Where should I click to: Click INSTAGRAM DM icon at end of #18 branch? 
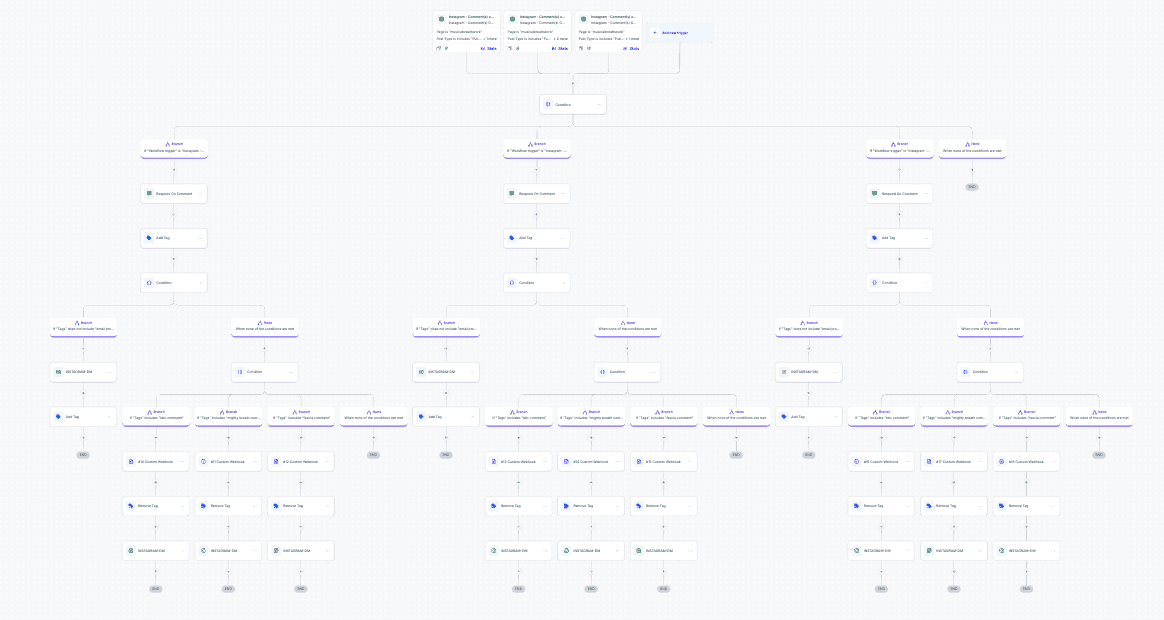[1002, 550]
